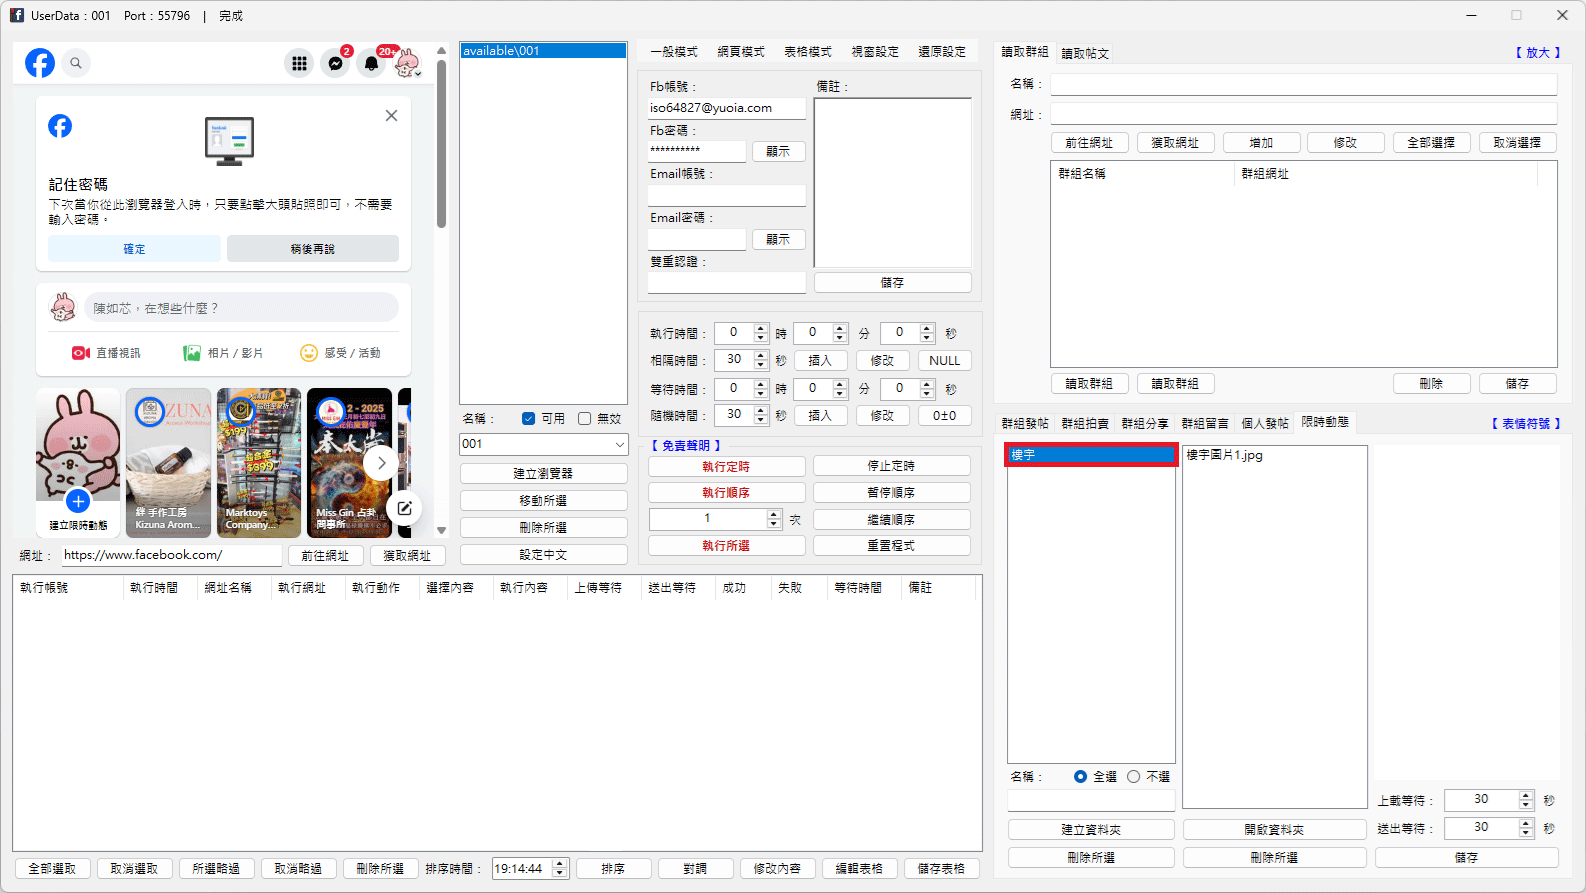1586x893 pixels.
Task: Click the NULL button
Action: pyautogui.click(x=944, y=360)
